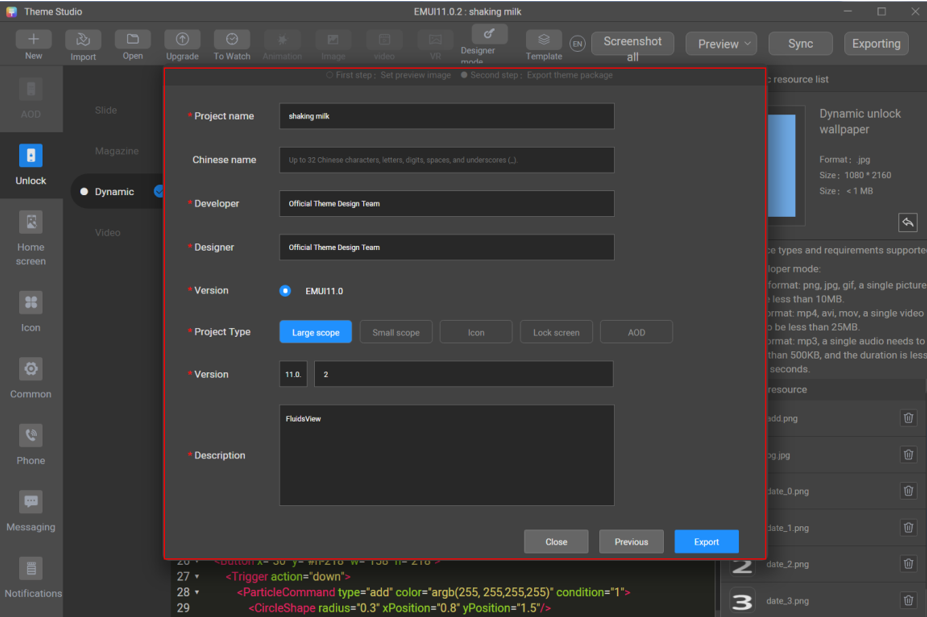Open the Preview dropdown
The width and height of the screenshot is (927, 617).
pyautogui.click(x=720, y=44)
